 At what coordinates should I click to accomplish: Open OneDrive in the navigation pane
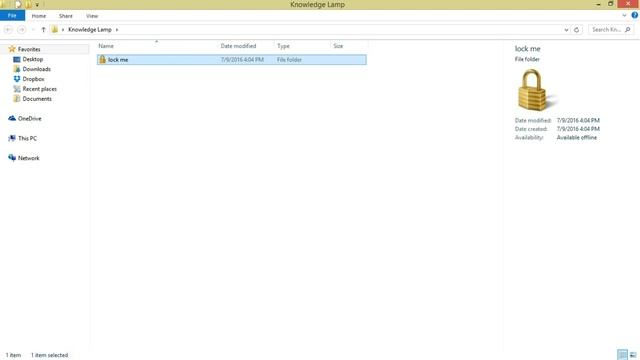30,118
